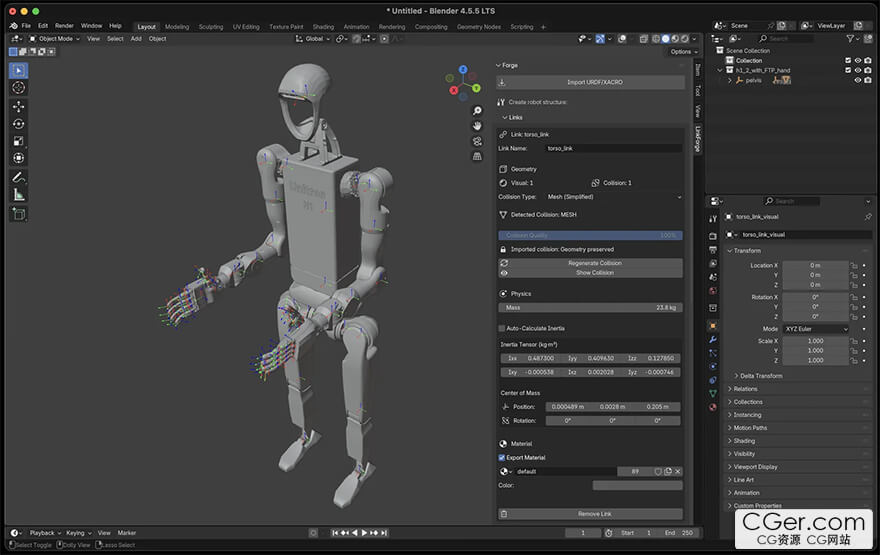
Task: Select the Scale tool
Action: (x=18, y=141)
